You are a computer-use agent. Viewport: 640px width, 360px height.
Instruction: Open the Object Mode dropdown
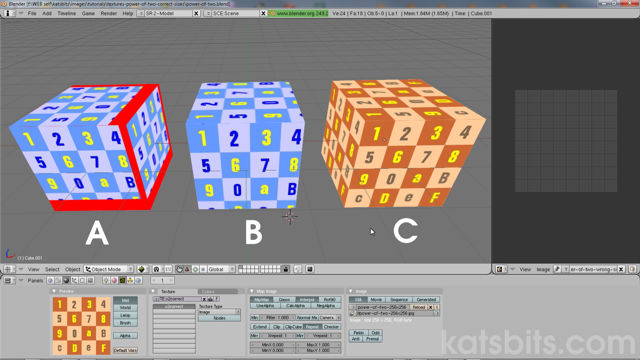coord(109,269)
